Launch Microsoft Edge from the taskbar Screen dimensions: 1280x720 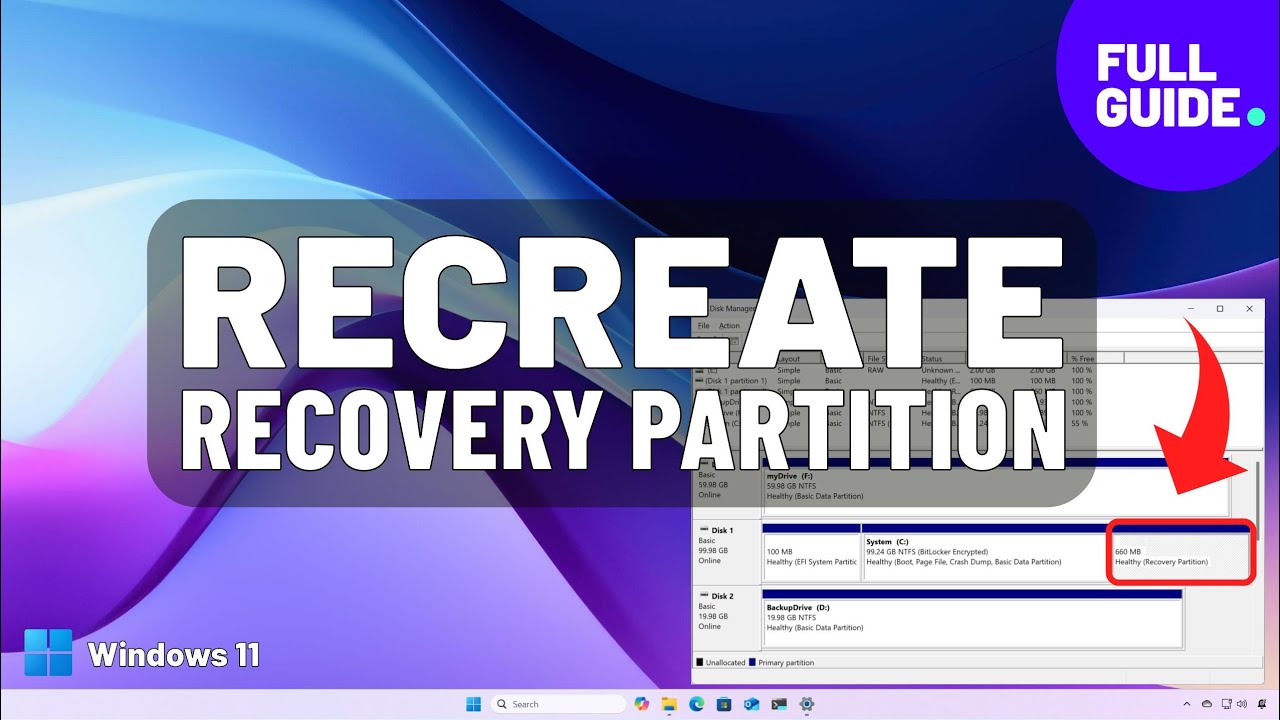pyautogui.click(x=697, y=704)
